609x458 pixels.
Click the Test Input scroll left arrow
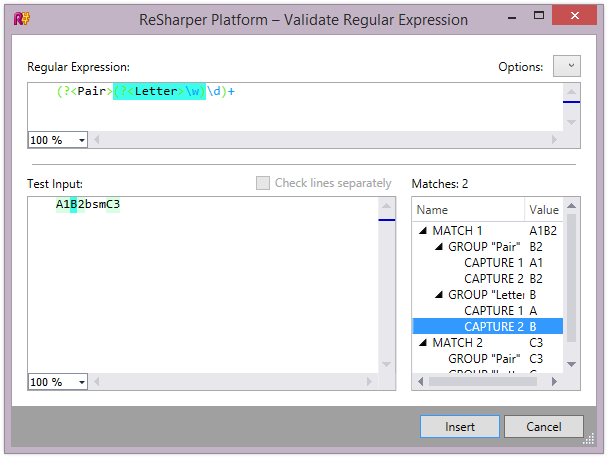(x=97, y=381)
